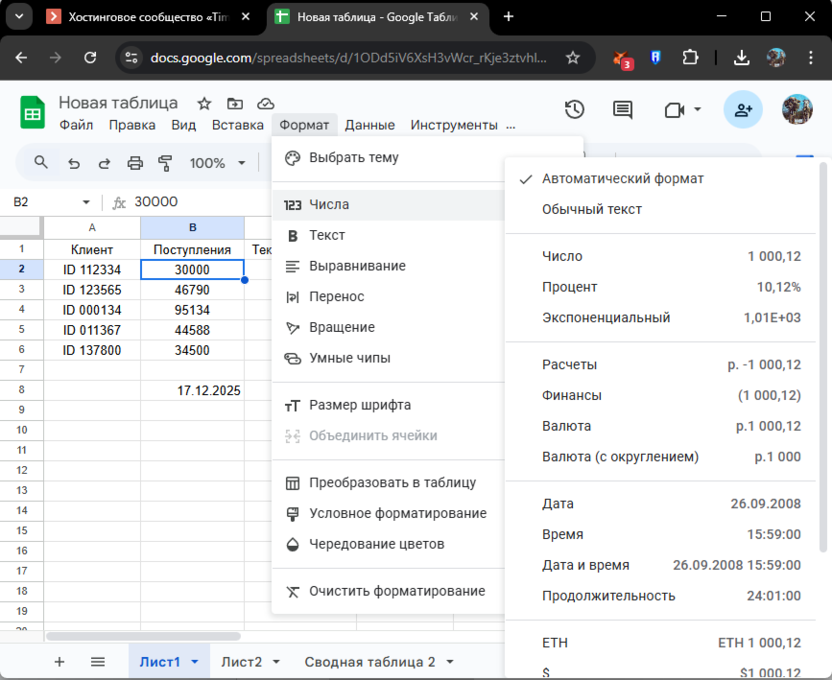Switch to Сводная таблица 2 sheet

coord(370,662)
